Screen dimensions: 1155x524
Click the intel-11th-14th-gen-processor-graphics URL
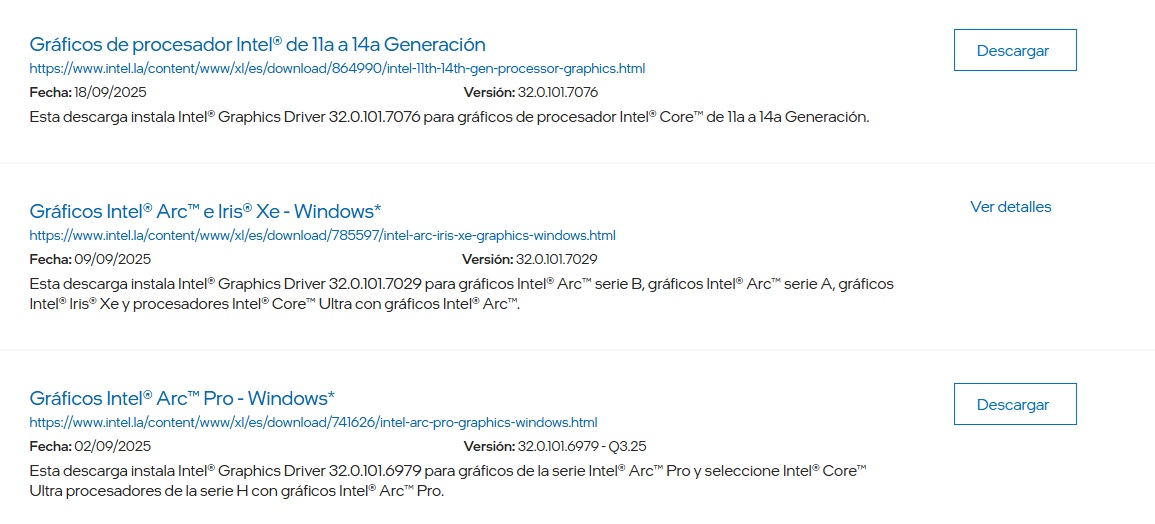click(337, 69)
